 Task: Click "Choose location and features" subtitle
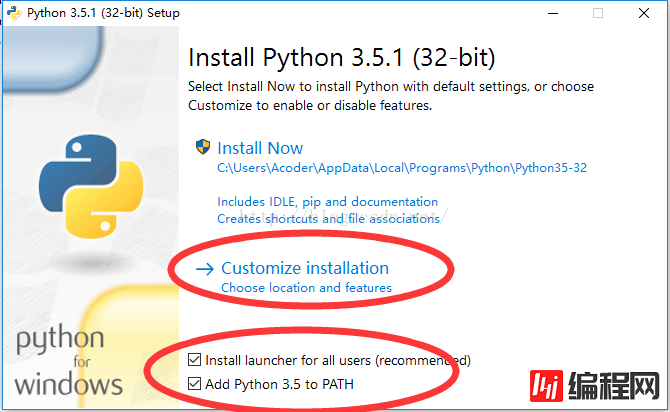[306, 288]
